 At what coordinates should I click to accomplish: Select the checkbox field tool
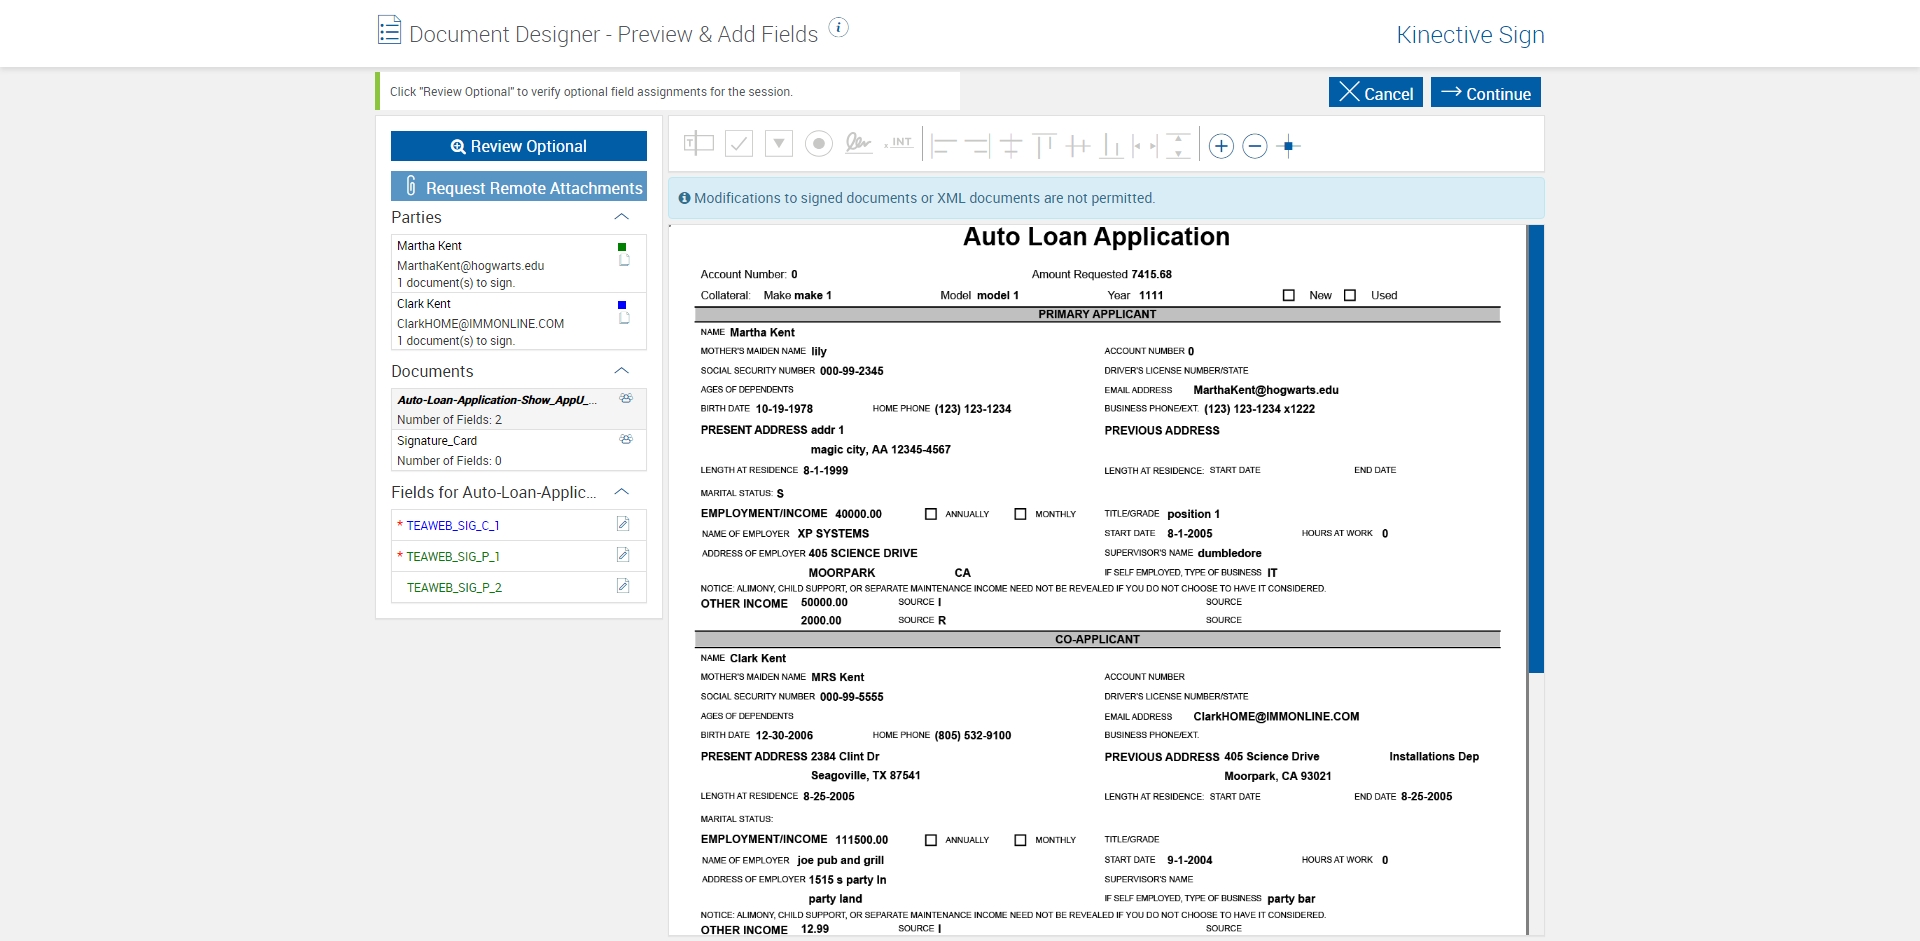point(739,144)
